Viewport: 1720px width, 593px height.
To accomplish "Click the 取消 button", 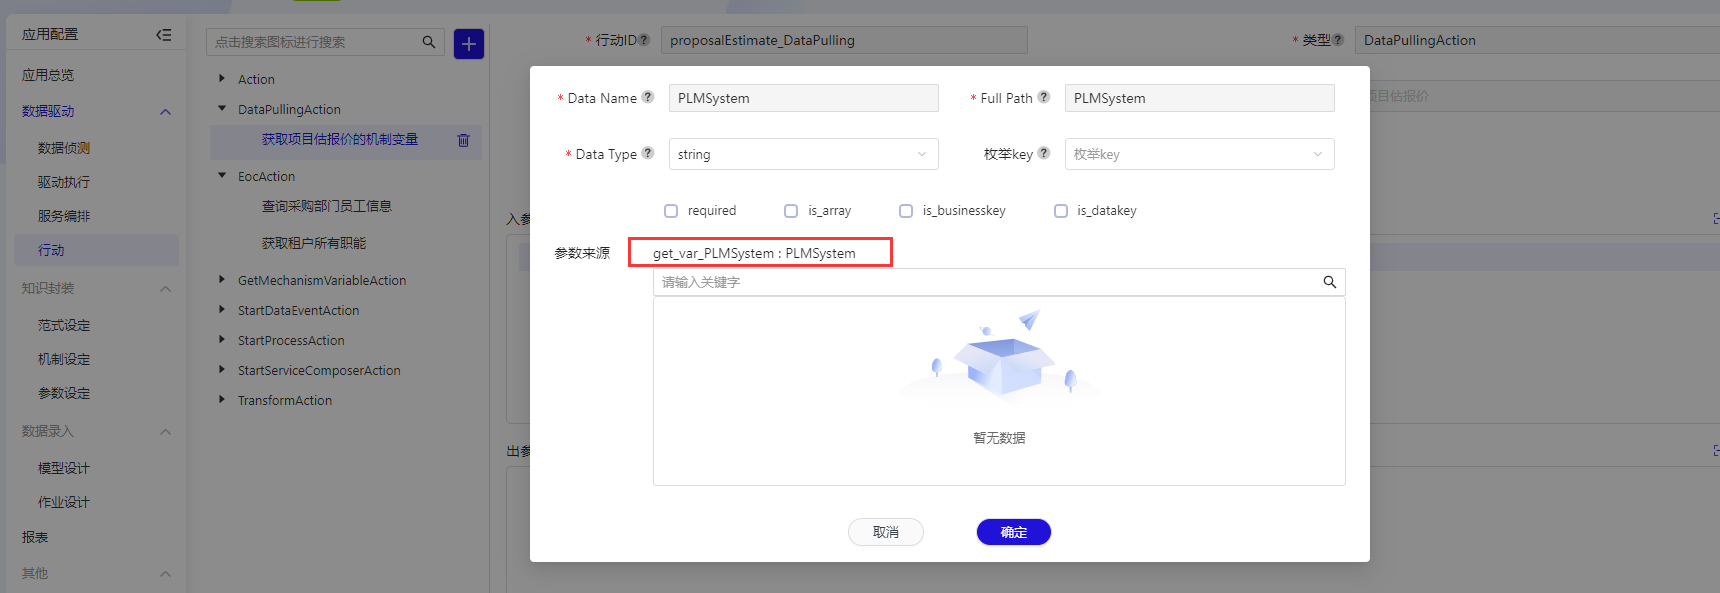I will (x=886, y=532).
